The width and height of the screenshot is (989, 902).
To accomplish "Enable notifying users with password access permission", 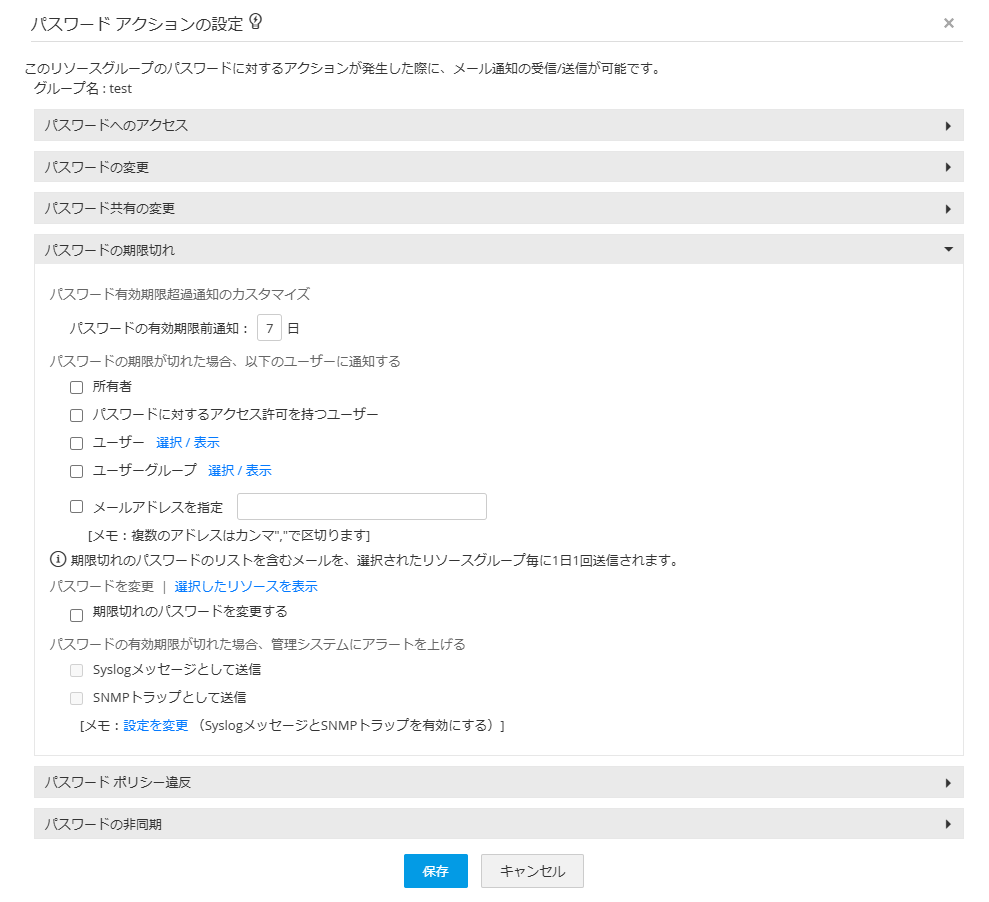I will (x=77, y=415).
